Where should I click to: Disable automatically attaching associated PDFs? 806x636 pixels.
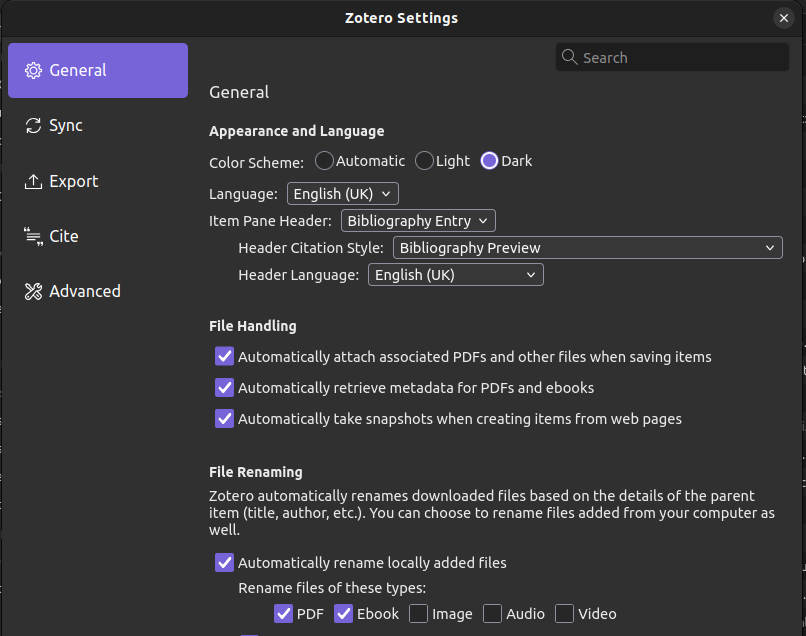[x=225, y=357]
